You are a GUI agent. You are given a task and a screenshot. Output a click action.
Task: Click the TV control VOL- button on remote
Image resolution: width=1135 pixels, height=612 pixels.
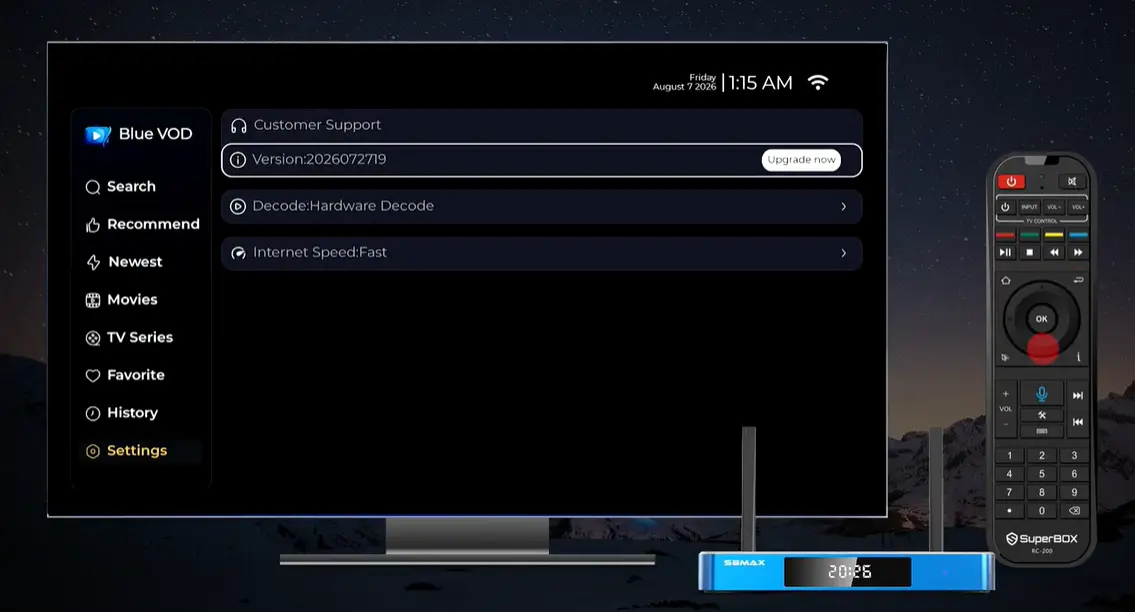tap(1054, 207)
